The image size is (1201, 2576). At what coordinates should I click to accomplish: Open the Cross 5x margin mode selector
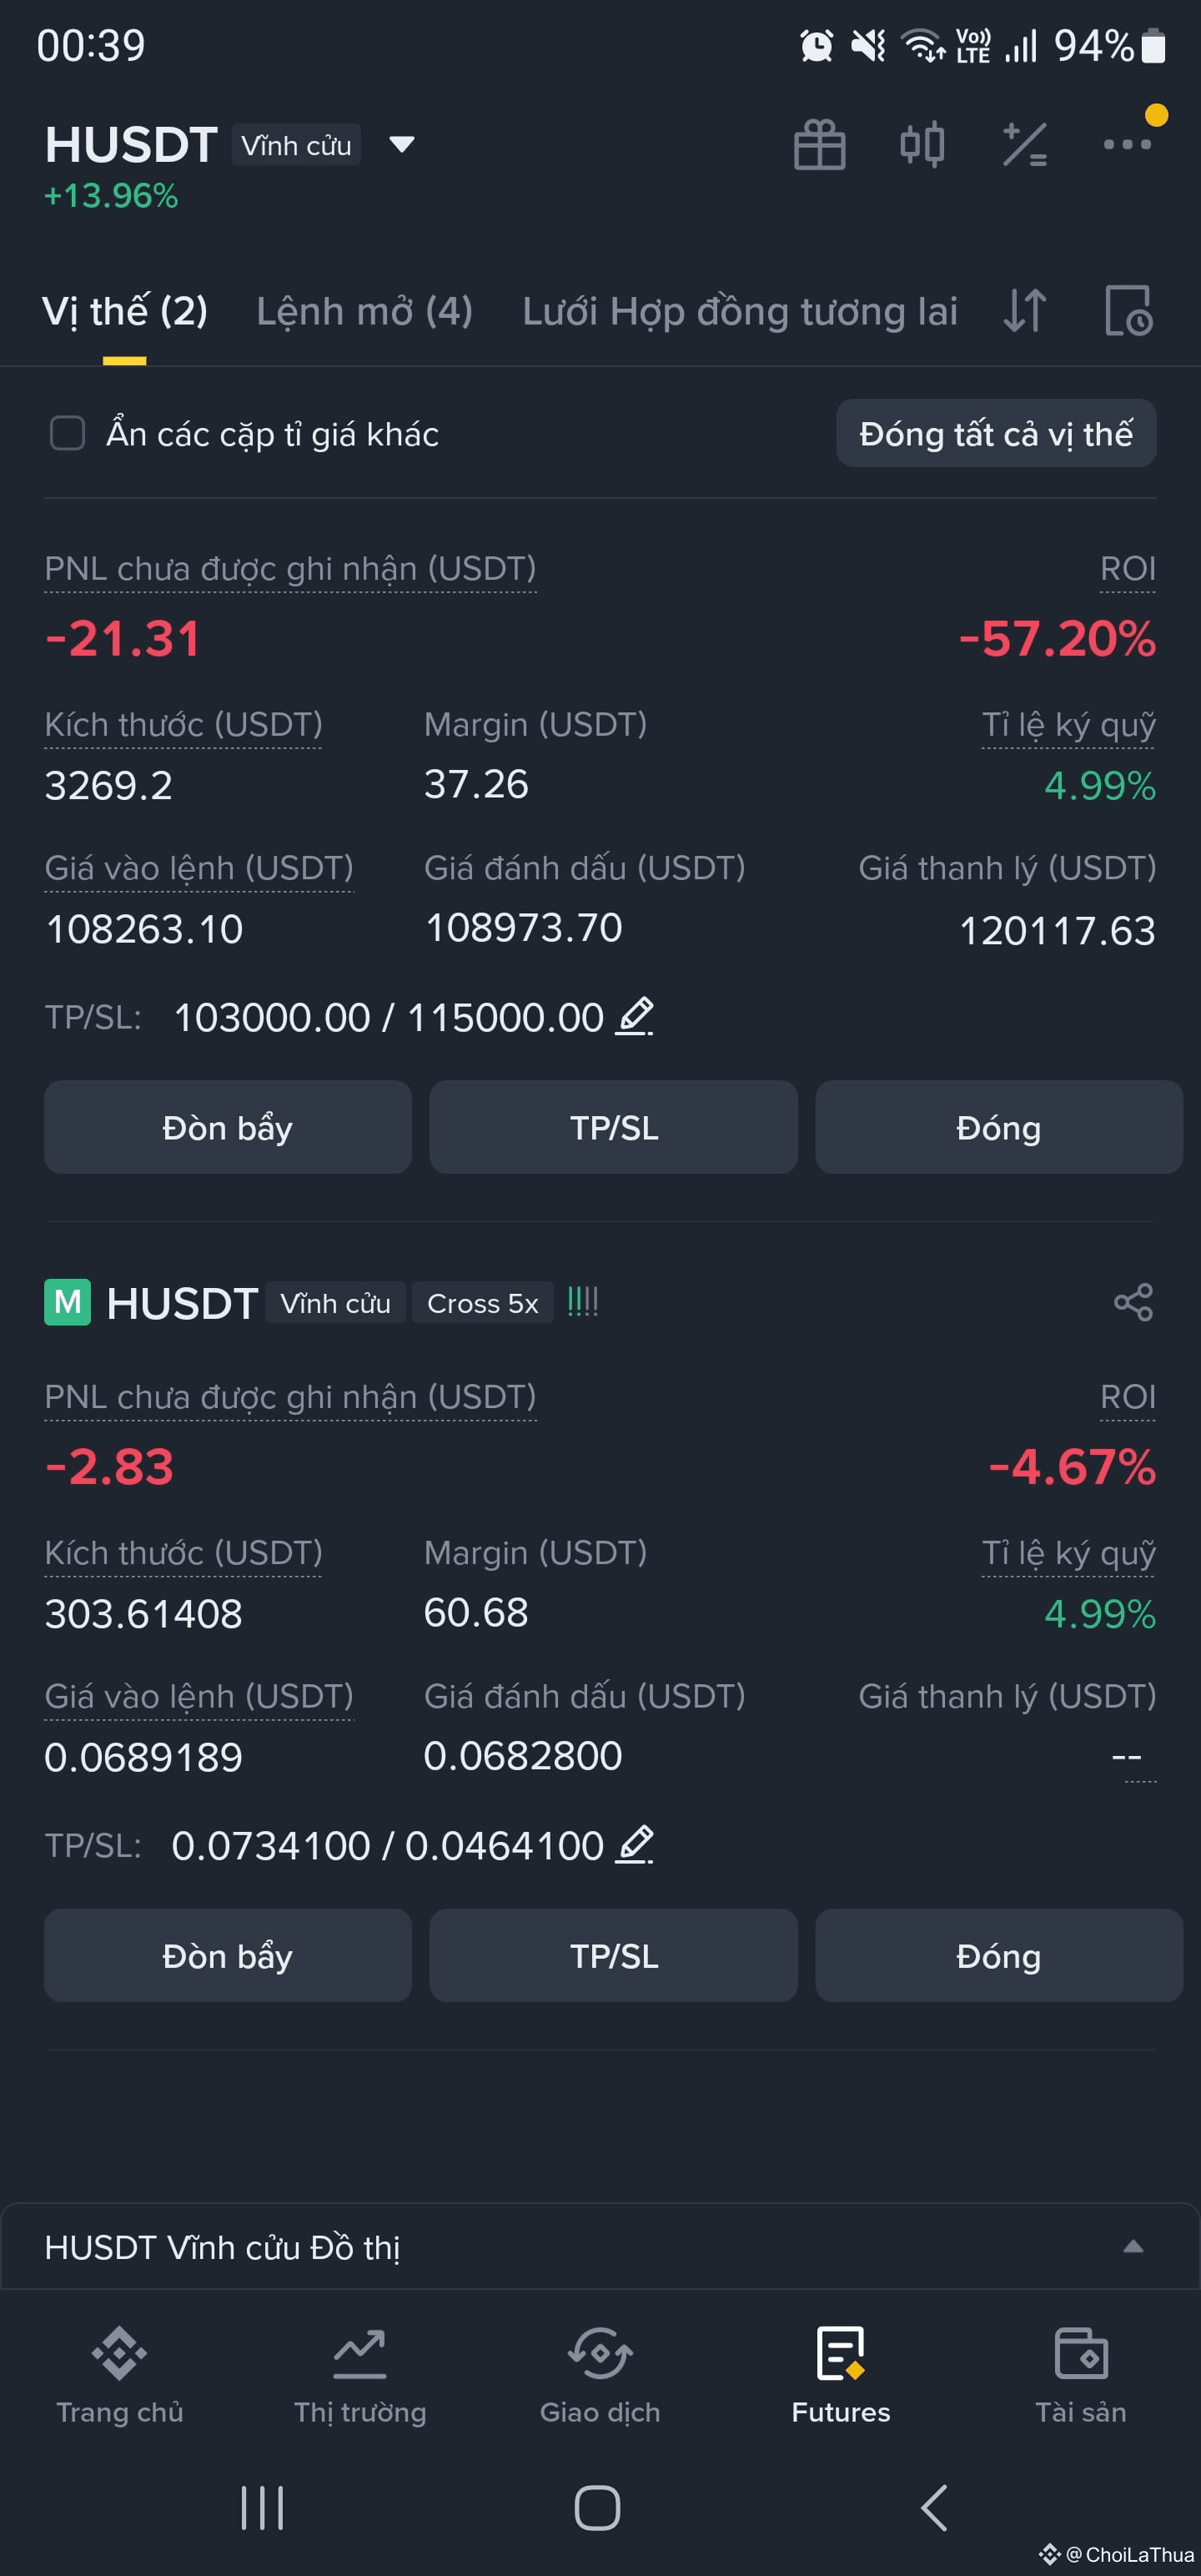[482, 1303]
